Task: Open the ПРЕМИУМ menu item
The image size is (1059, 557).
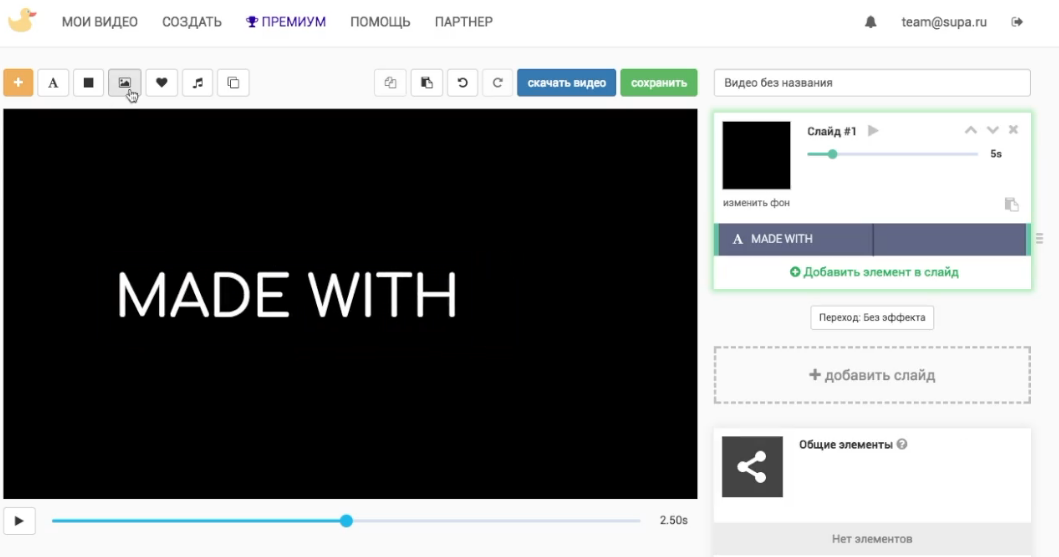Action: (286, 22)
